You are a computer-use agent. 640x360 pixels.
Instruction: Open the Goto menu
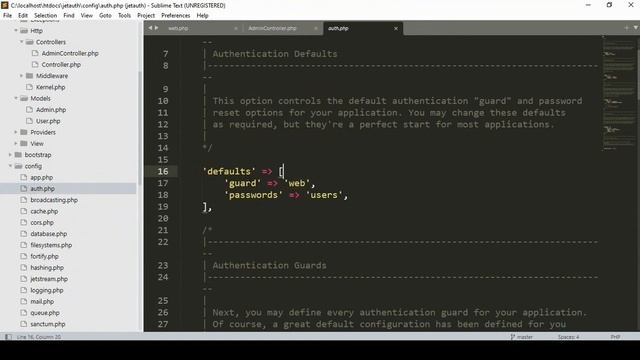(x=105, y=16)
